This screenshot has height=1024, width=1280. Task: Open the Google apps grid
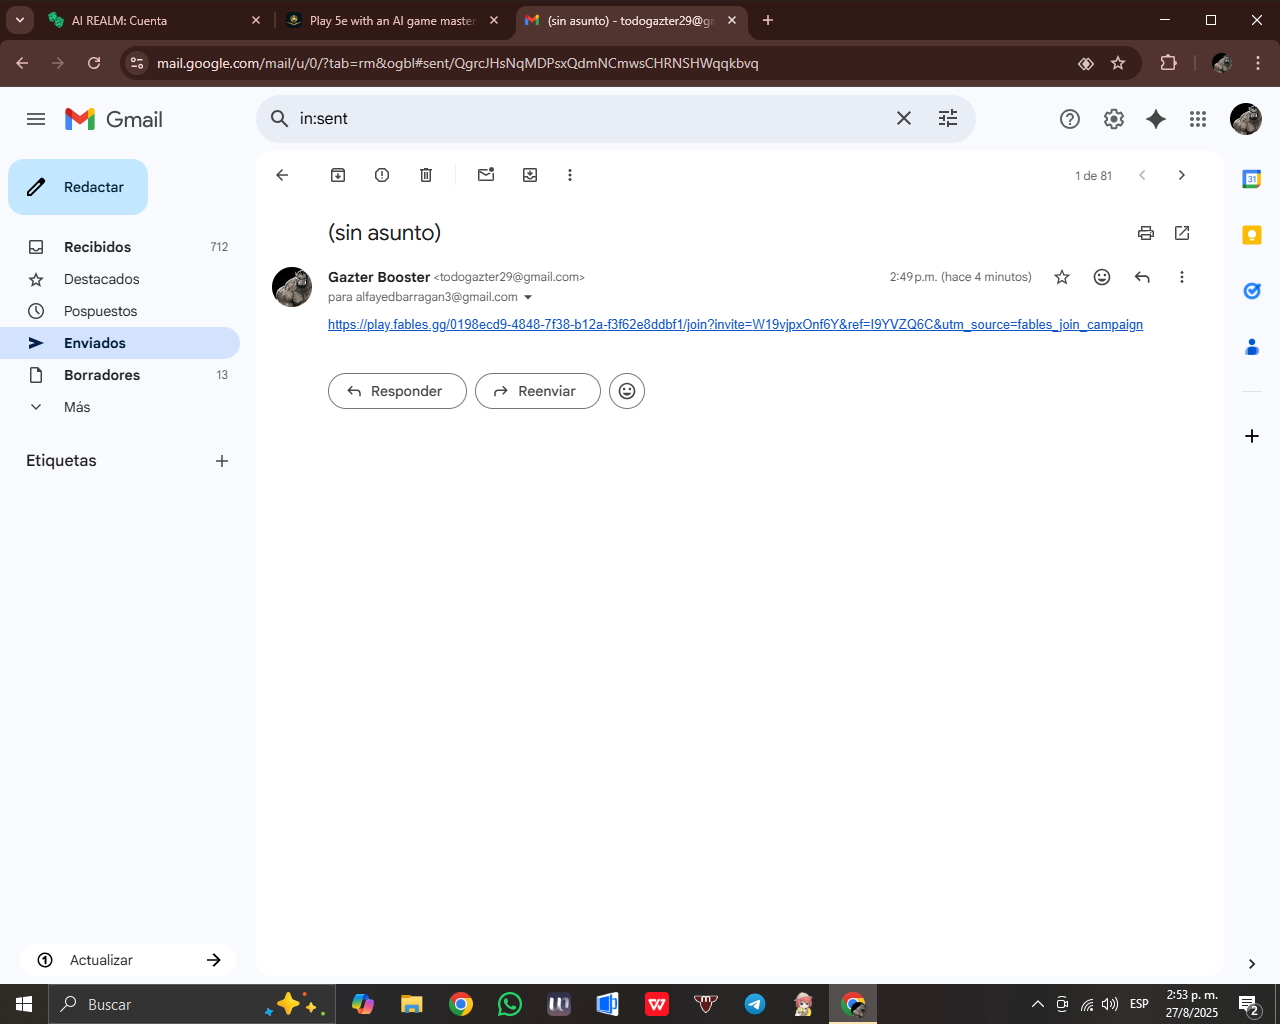(x=1198, y=119)
